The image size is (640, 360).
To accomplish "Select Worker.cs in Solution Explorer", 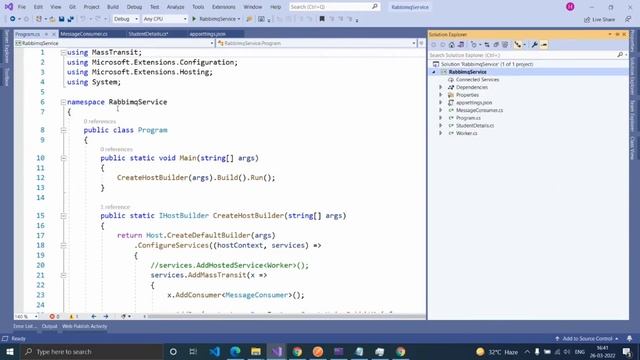I will point(467,133).
